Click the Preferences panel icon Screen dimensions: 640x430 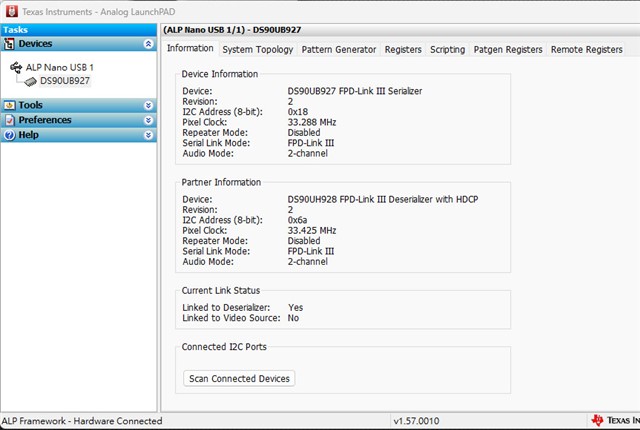click(x=9, y=120)
